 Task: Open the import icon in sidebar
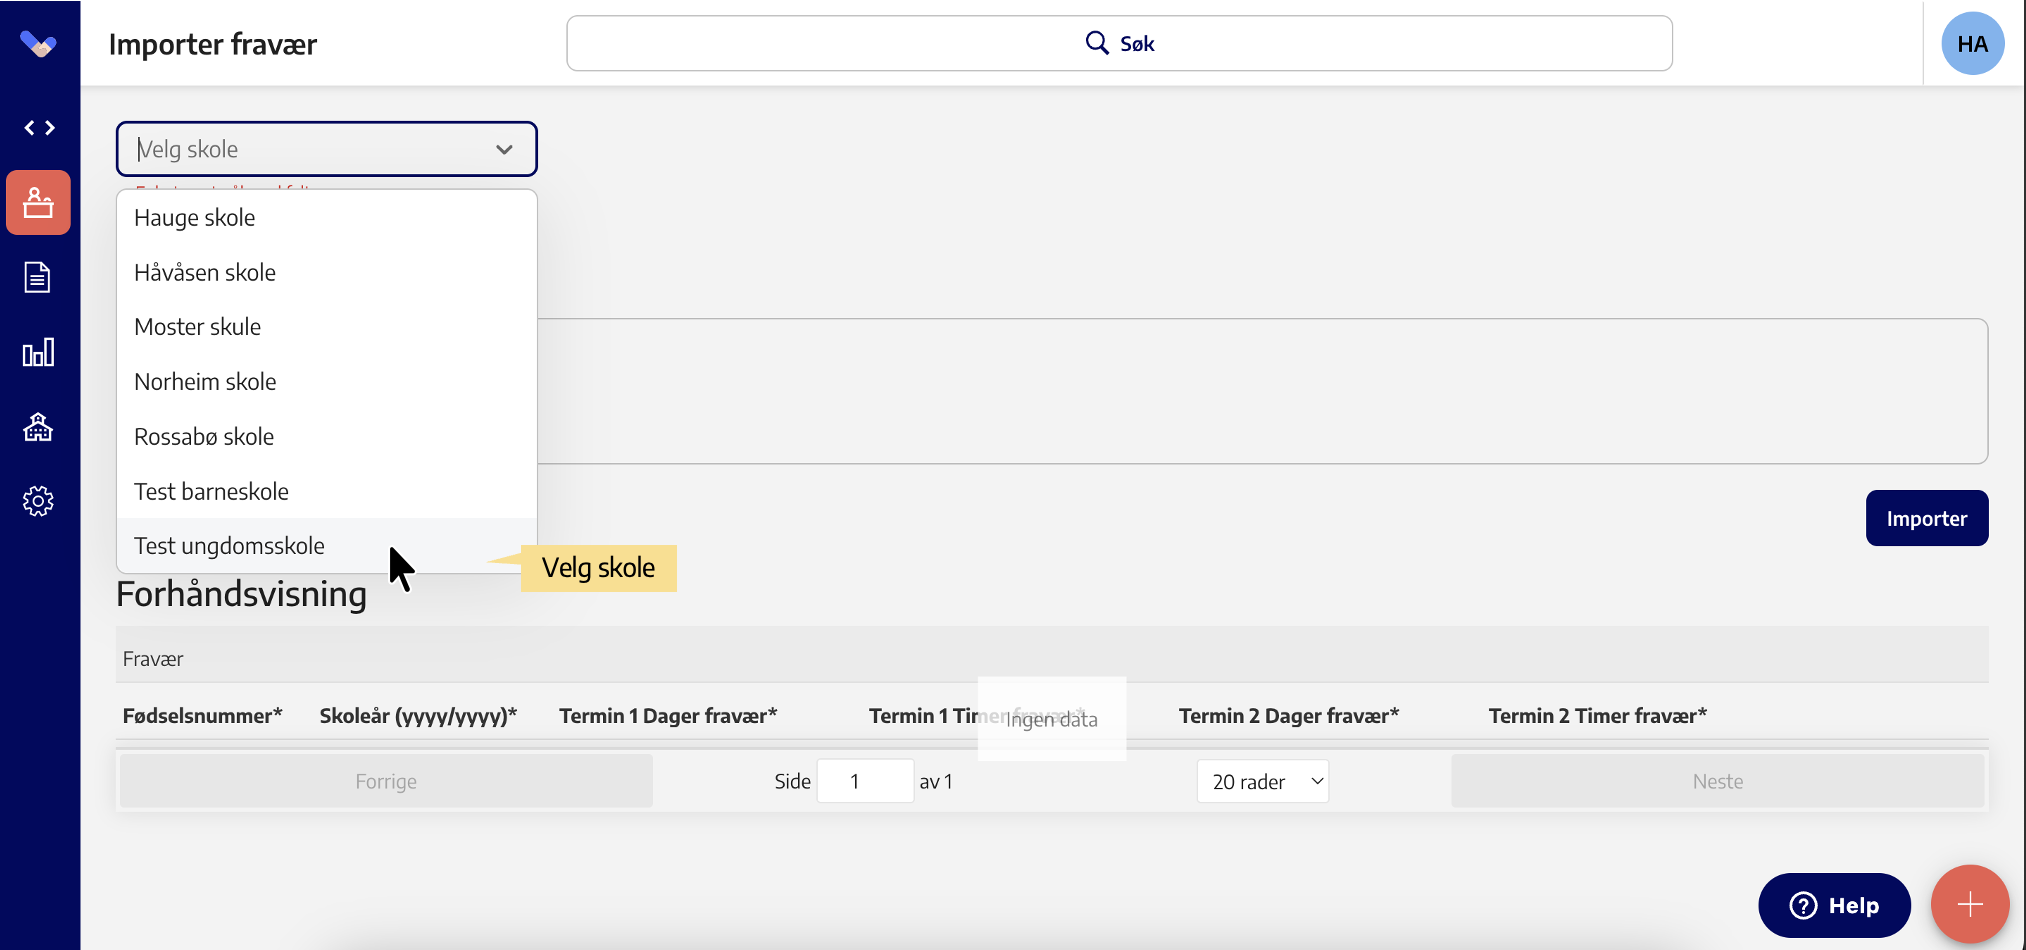pyautogui.click(x=39, y=203)
